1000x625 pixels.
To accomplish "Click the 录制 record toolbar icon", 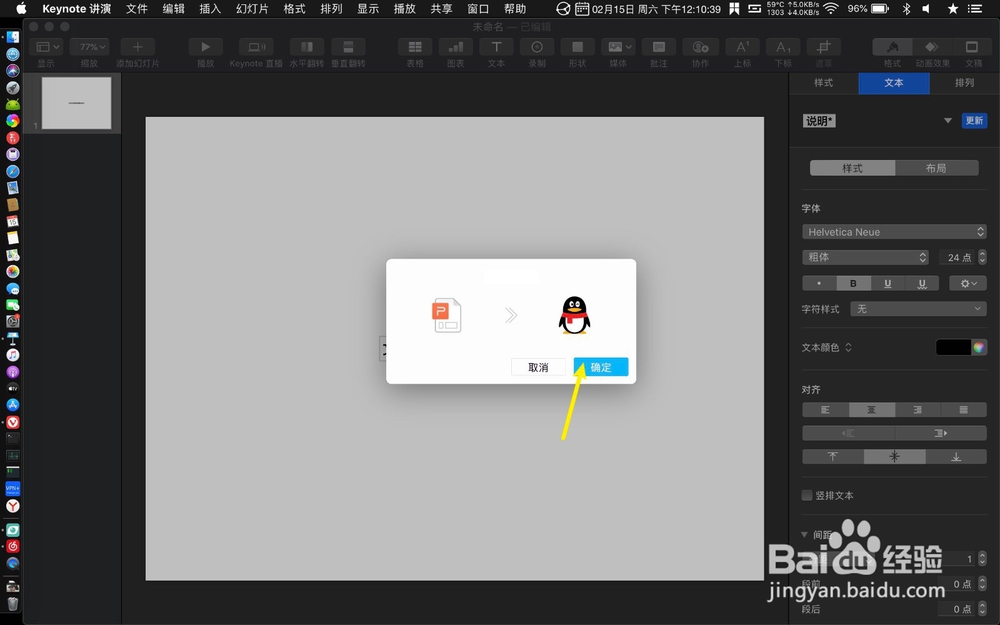I will click(x=537, y=47).
